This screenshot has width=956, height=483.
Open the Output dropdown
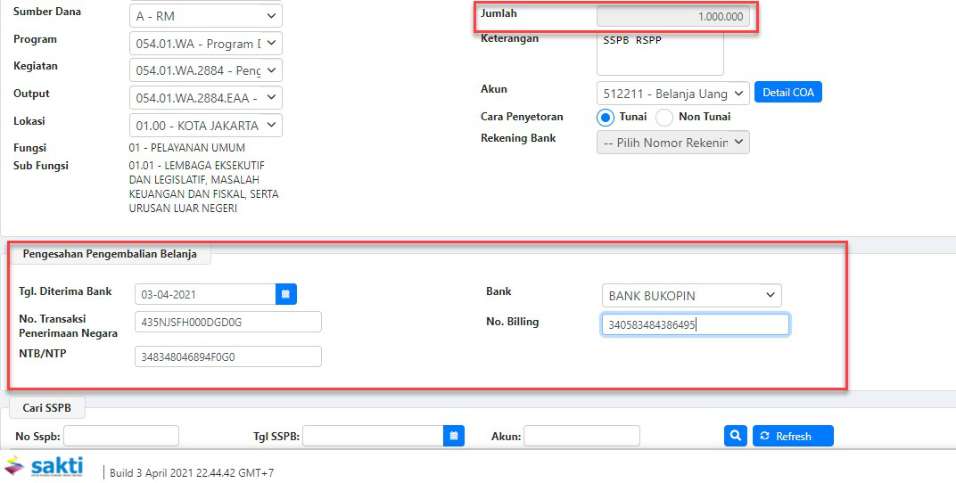[206, 98]
